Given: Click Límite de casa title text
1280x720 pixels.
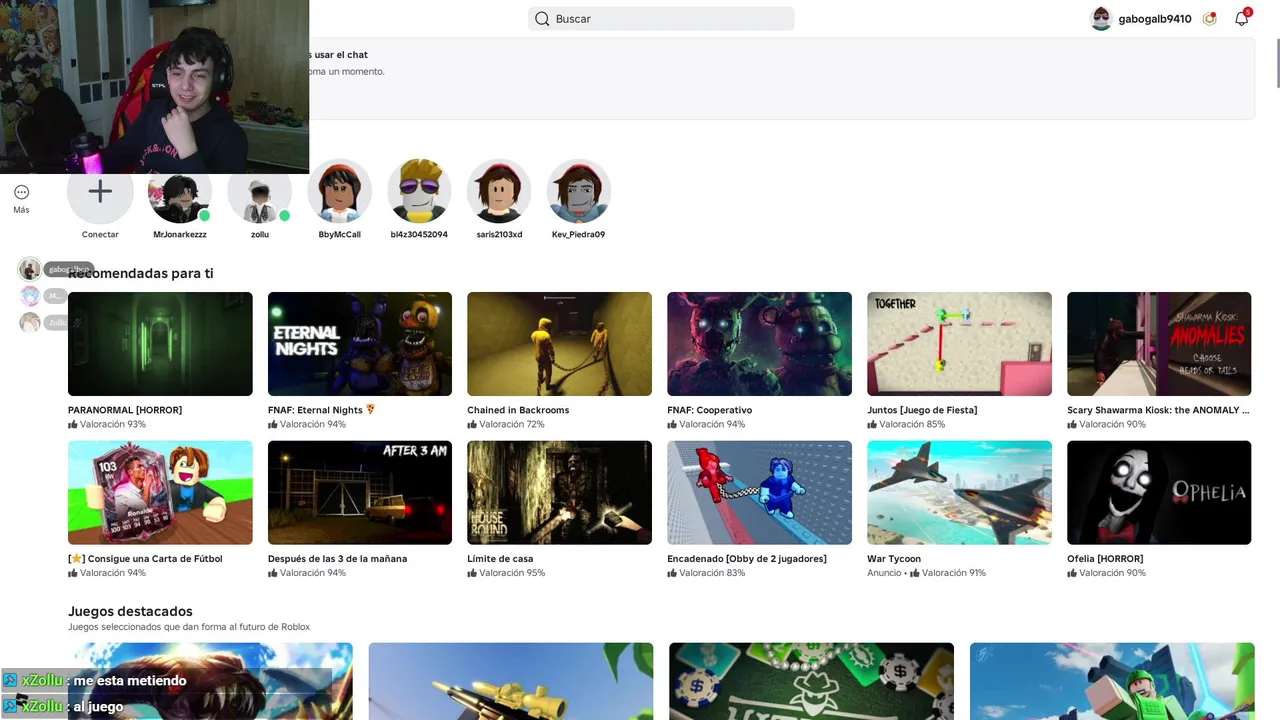Looking at the screenshot, I should tap(500, 559).
